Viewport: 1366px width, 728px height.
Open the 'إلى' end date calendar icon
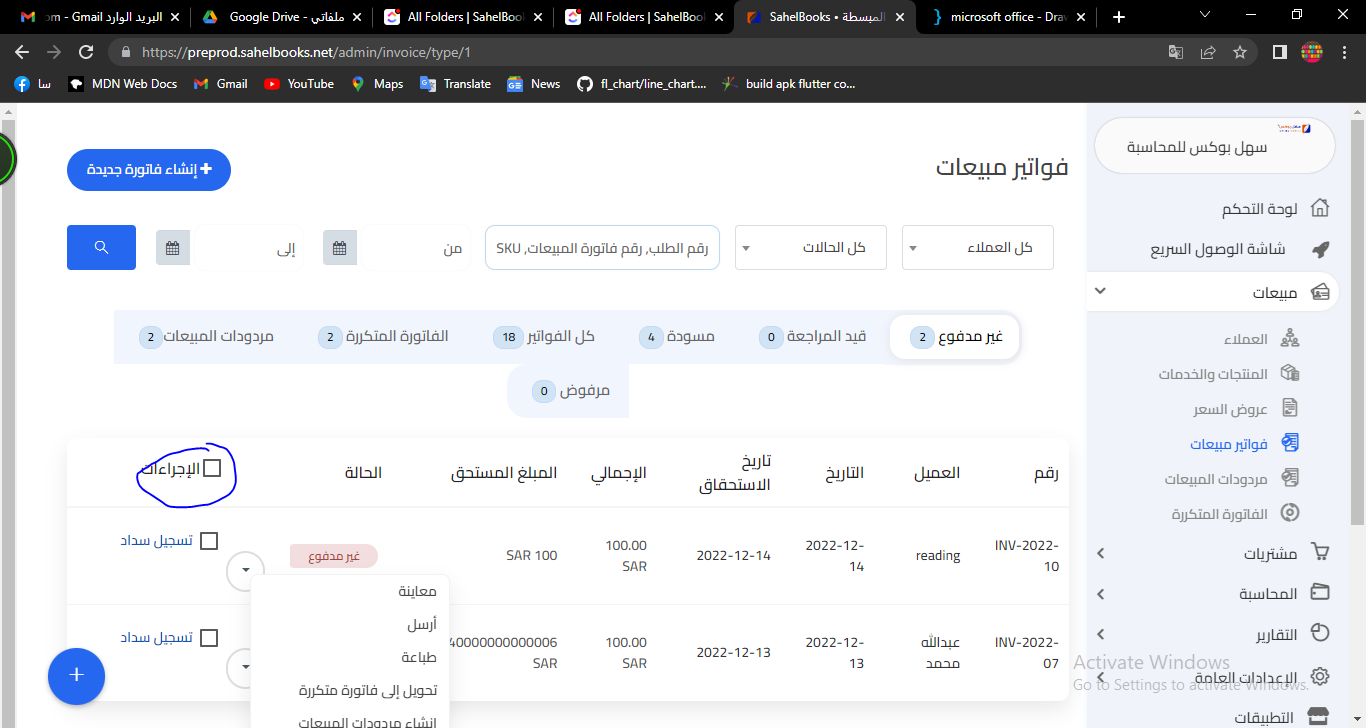(x=173, y=248)
